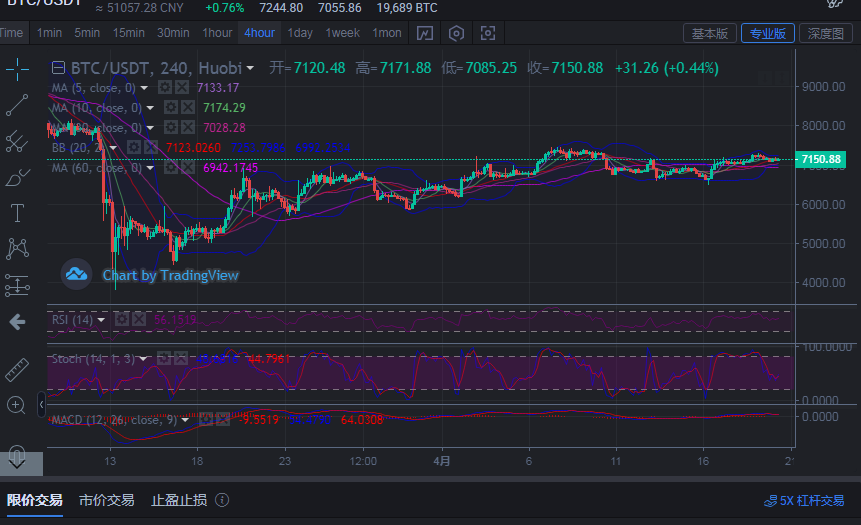Select the trend line drawing tool

18,105
